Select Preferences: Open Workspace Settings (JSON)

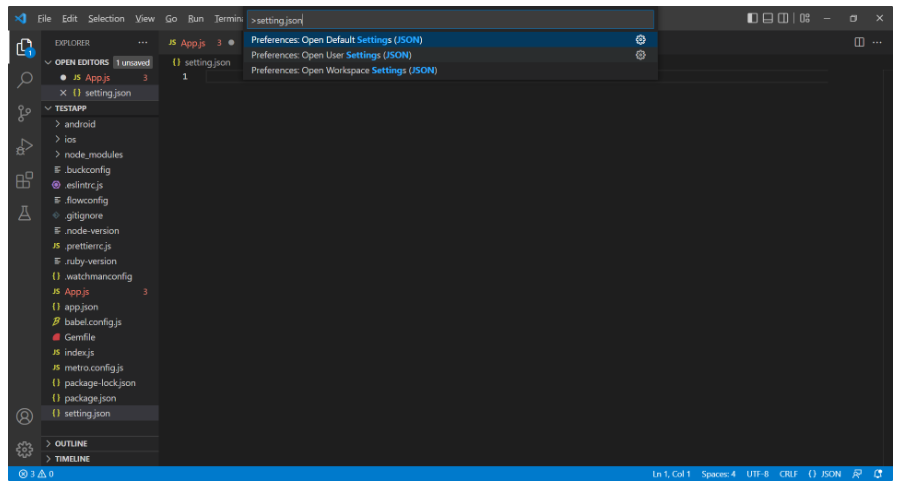point(450,71)
